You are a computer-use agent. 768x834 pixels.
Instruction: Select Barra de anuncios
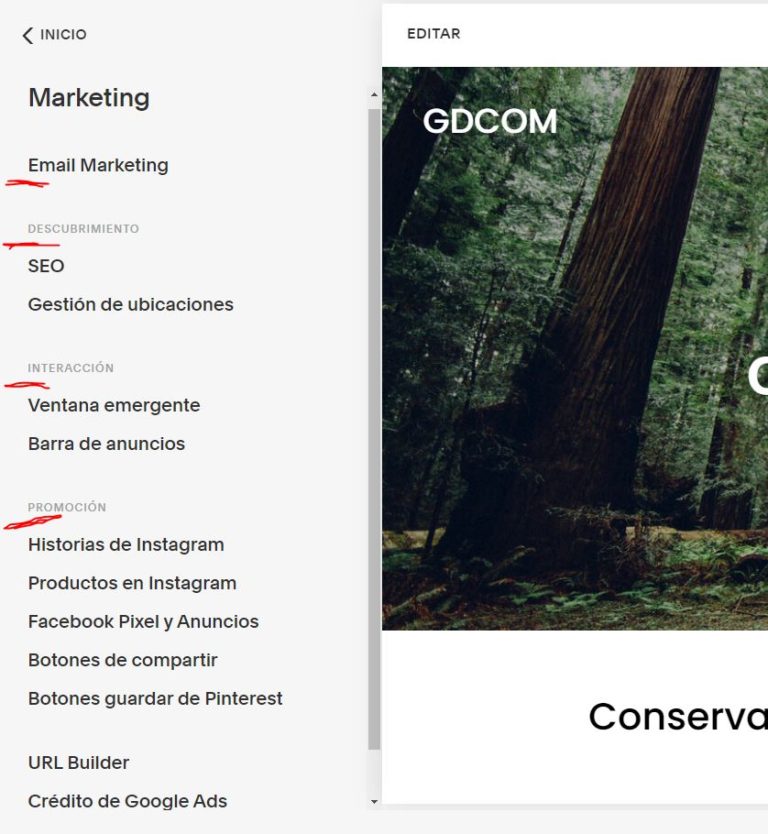pyautogui.click(x=106, y=444)
